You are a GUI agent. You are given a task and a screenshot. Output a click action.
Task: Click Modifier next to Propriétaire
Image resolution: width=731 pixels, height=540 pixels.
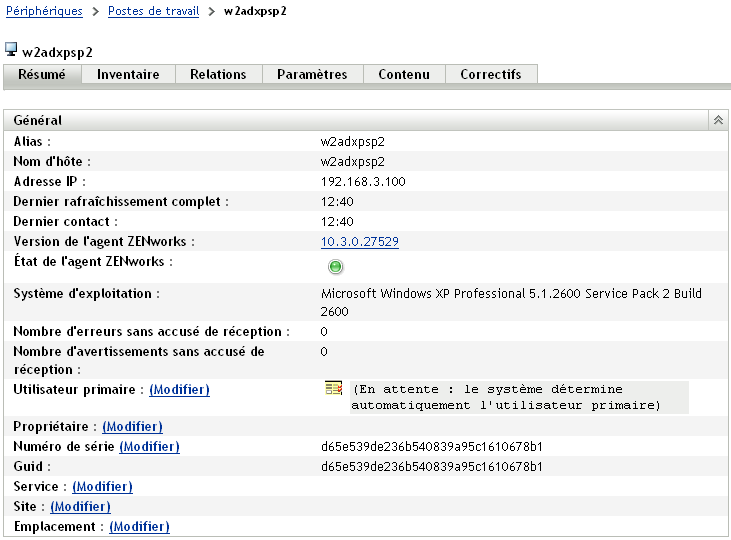click(132, 427)
